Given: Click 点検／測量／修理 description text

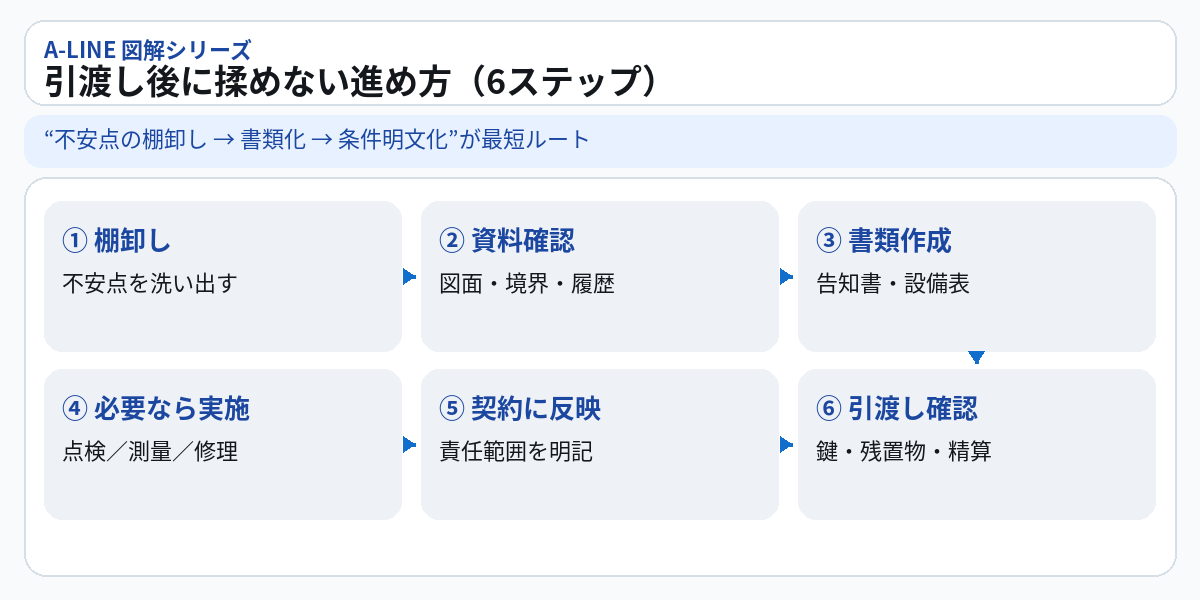Looking at the screenshot, I should pos(150,452).
